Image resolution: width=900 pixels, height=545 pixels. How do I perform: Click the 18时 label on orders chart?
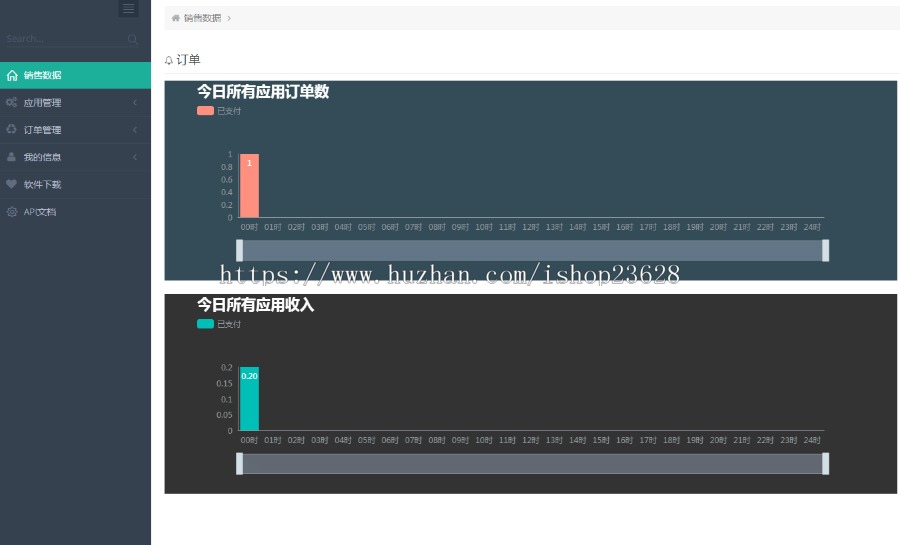[x=671, y=227]
